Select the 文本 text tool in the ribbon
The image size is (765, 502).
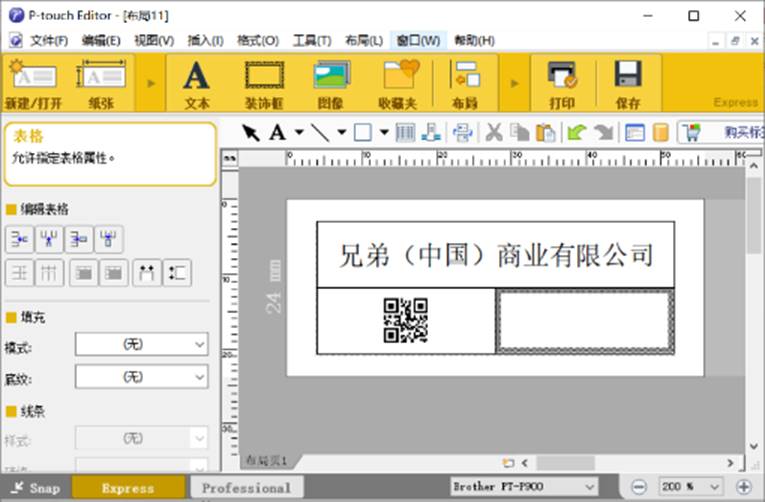point(197,84)
